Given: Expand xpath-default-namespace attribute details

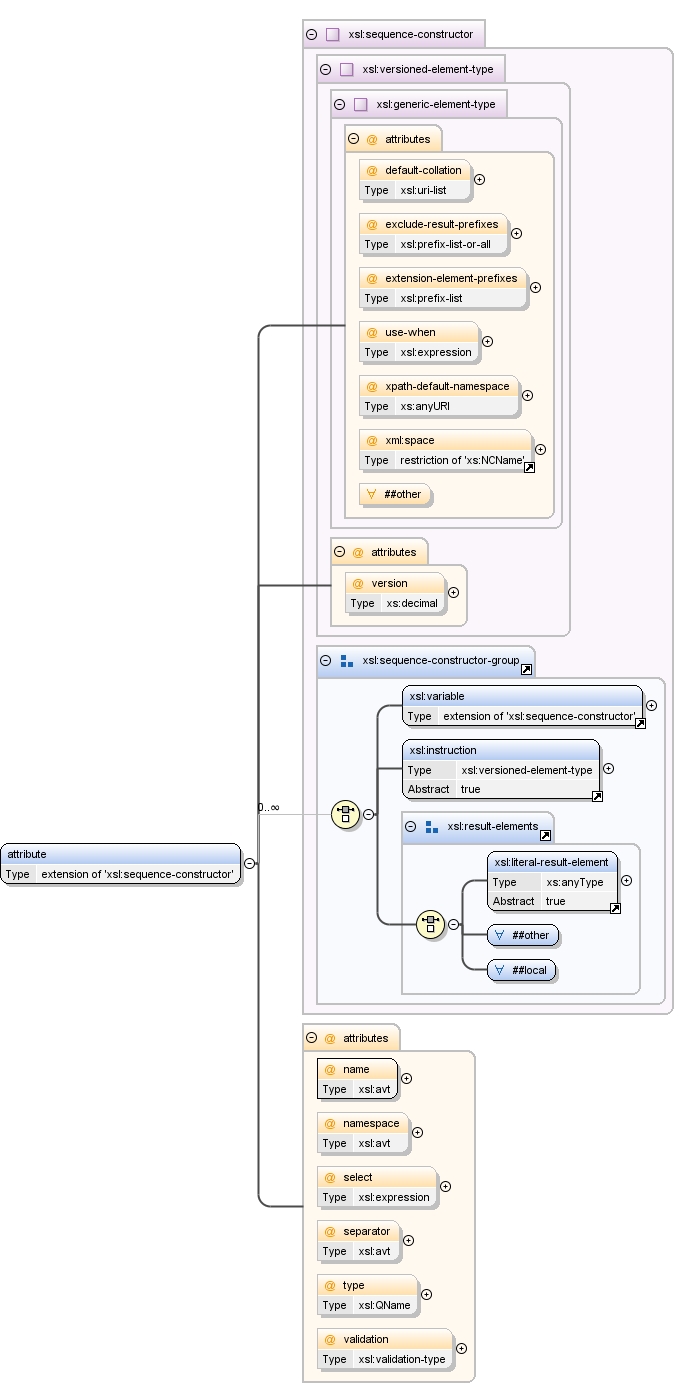Looking at the screenshot, I should tap(527, 396).
